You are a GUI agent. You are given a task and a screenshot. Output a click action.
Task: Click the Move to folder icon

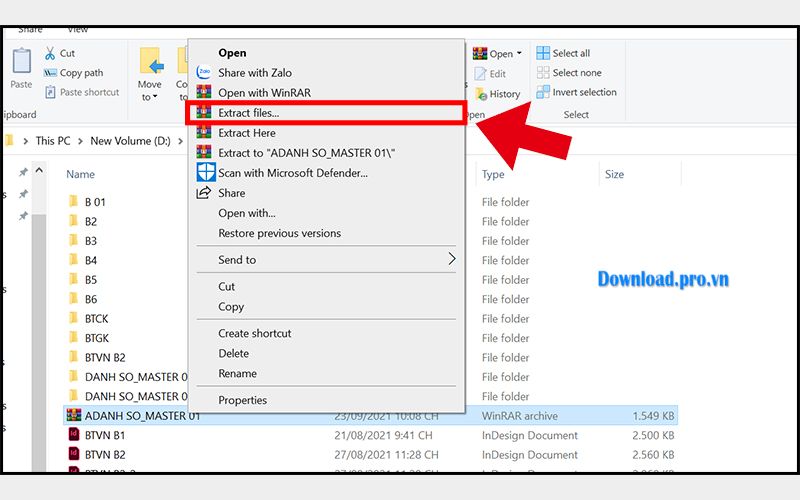click(x=152, y=61)
